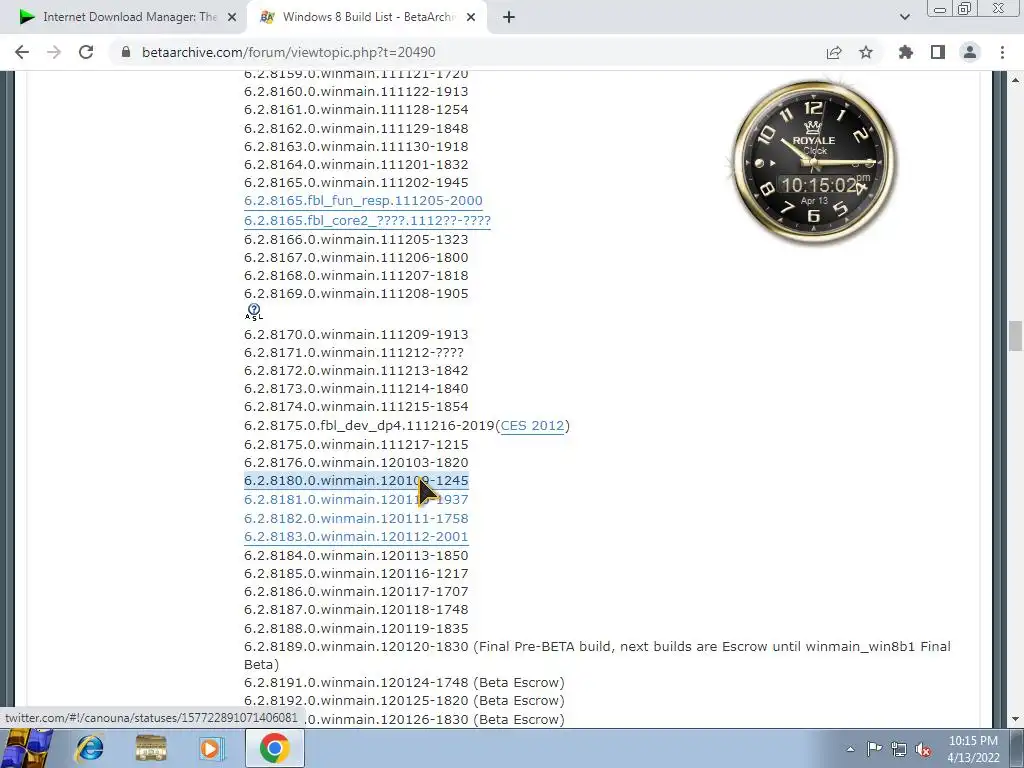Reload the current page
Screen dimensions: 1024x768
pos(86,52)
